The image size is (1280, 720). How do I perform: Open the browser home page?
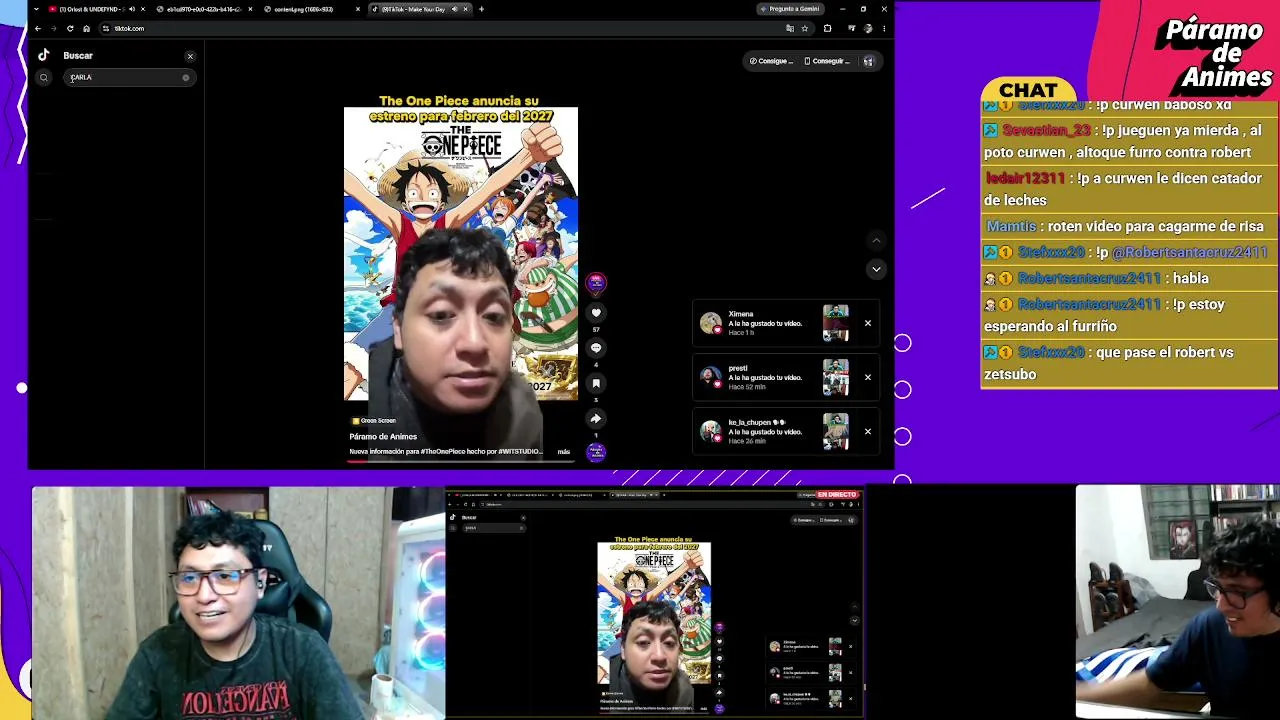tap(86, 28)
